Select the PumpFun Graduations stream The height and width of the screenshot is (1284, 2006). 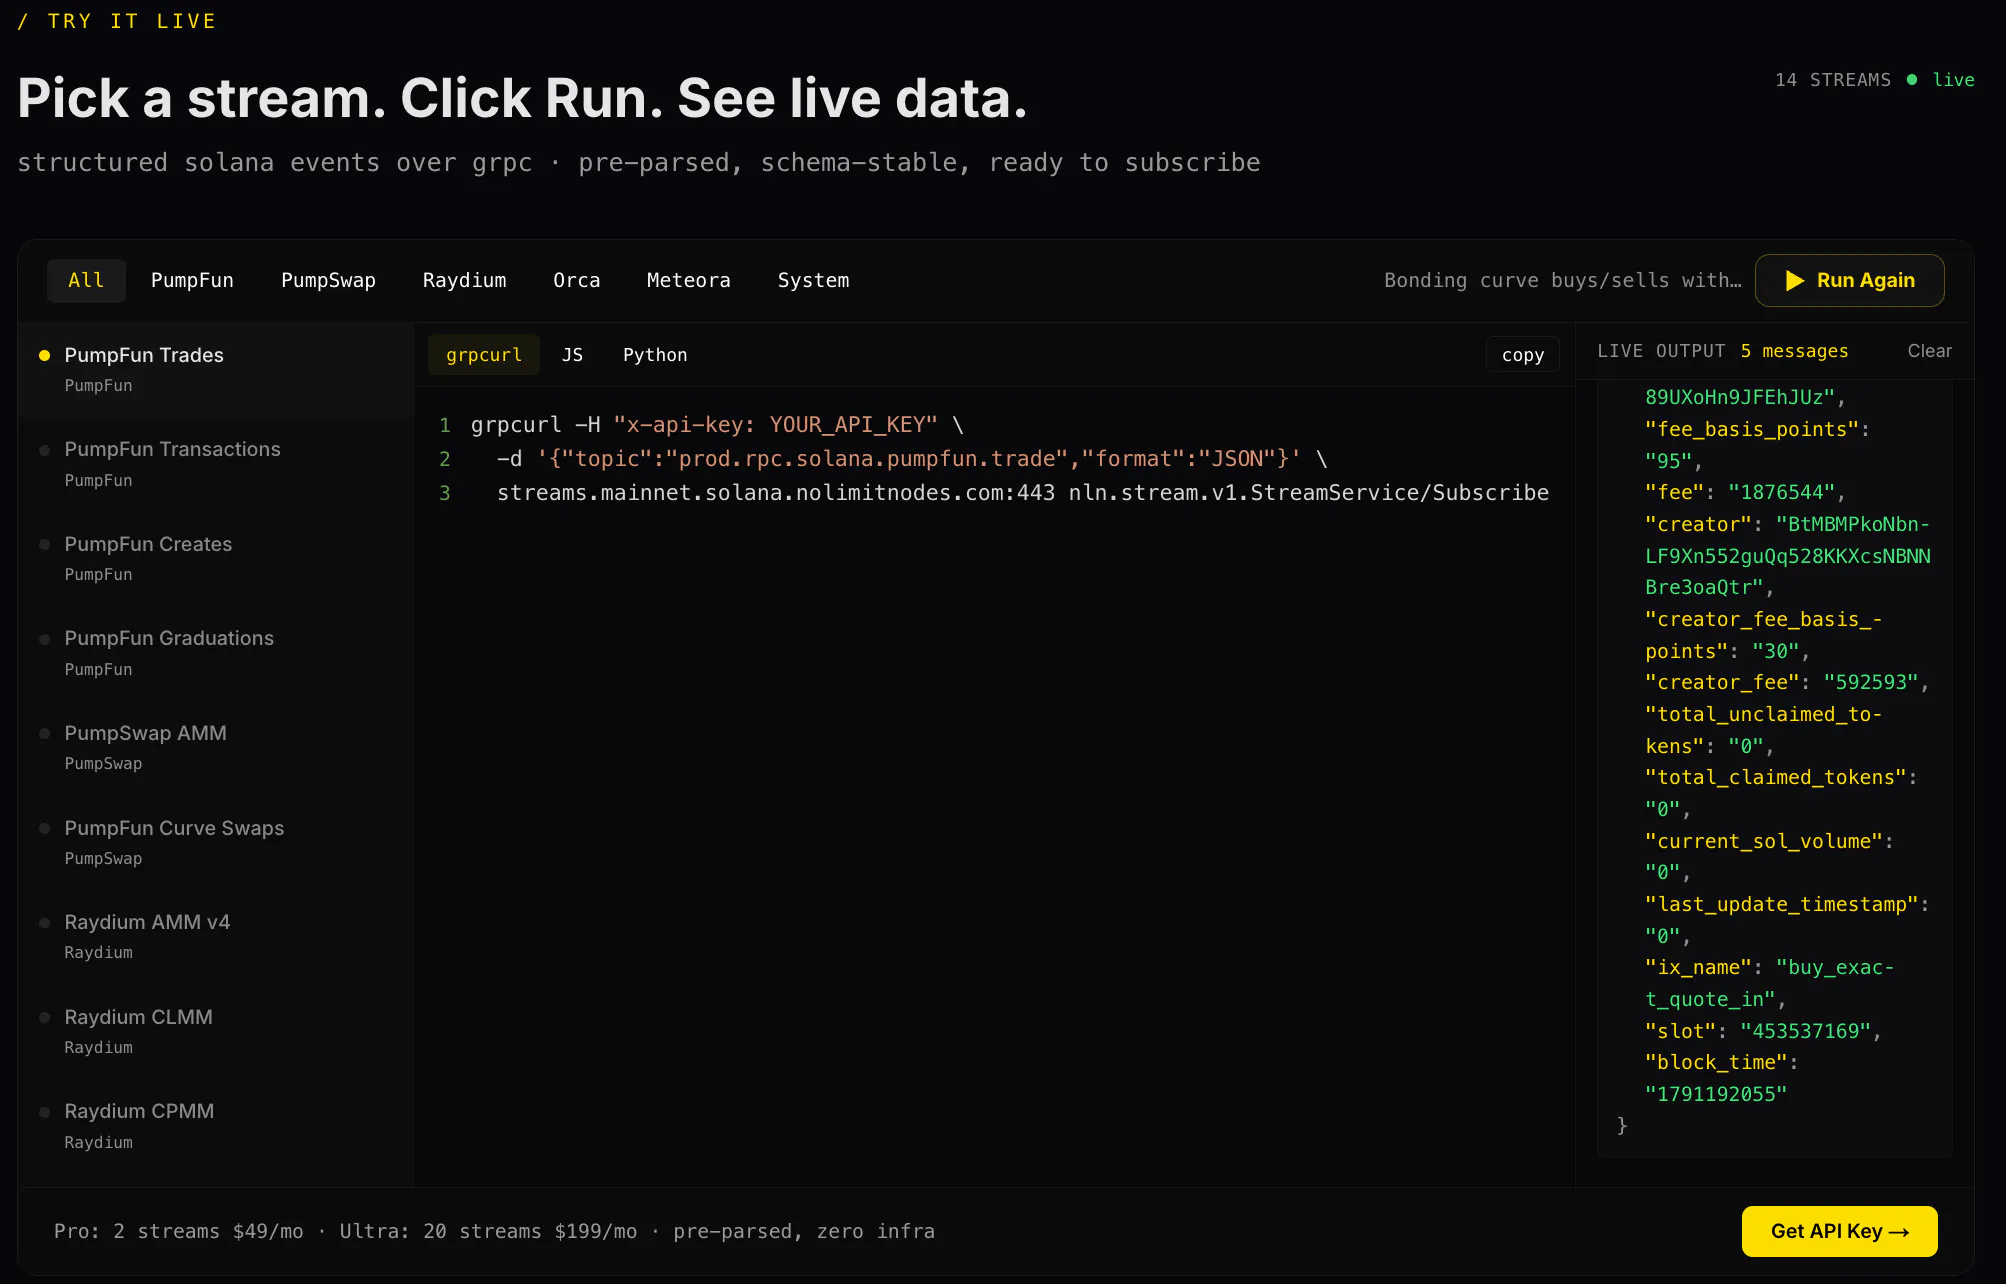216,653
